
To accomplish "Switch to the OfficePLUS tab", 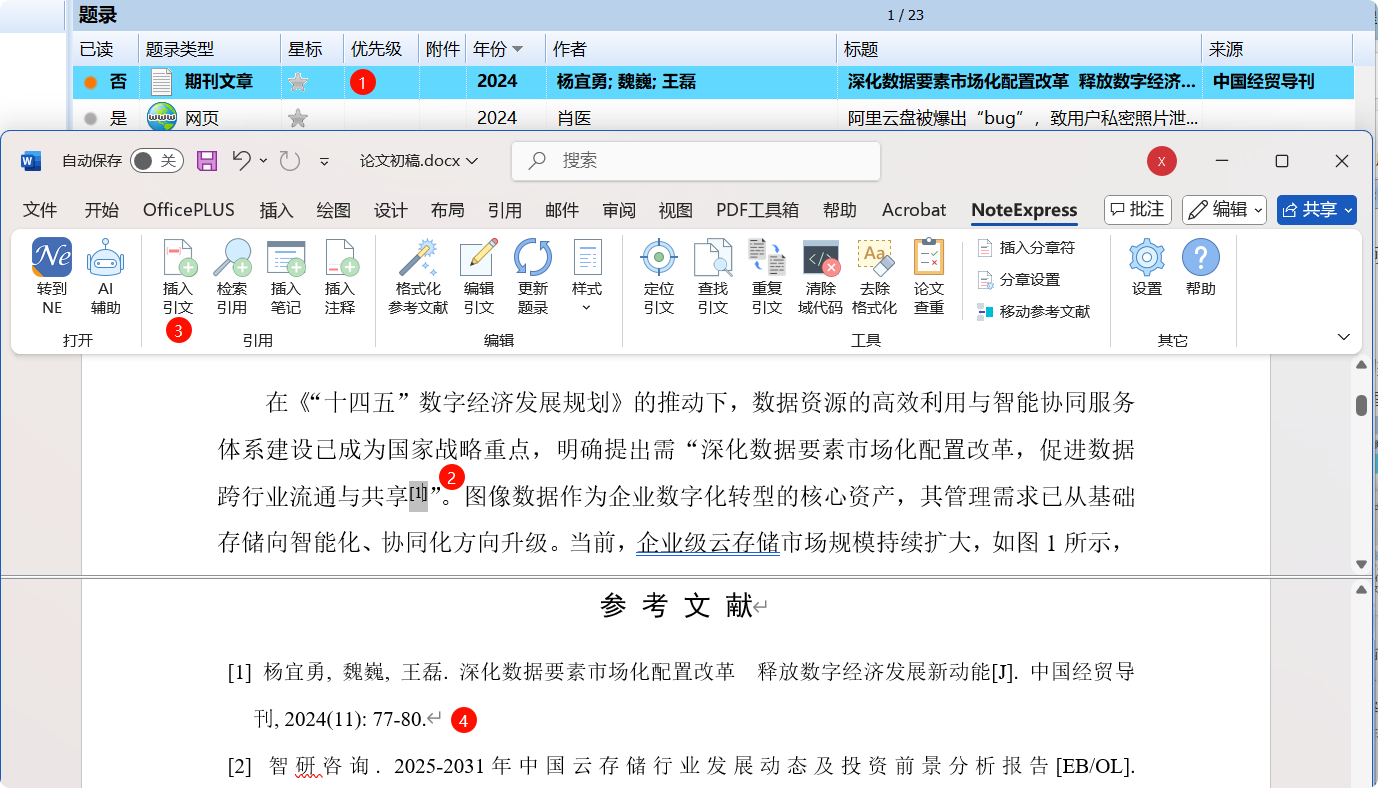I will 189,210.
